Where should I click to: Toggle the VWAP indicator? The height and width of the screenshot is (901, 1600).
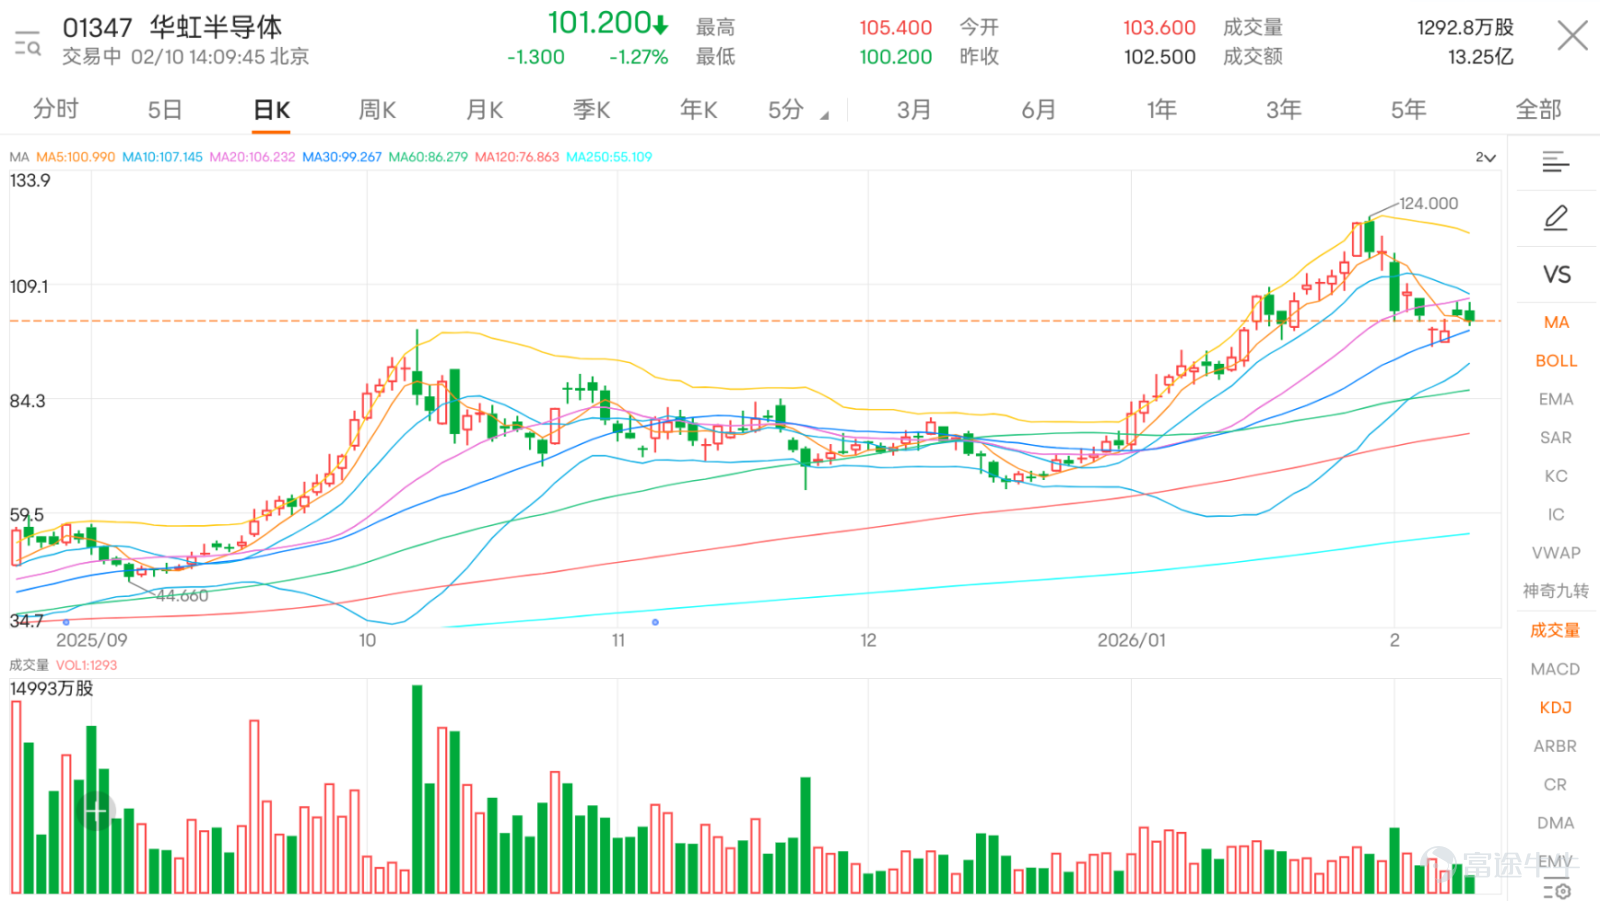point(1556,553)
